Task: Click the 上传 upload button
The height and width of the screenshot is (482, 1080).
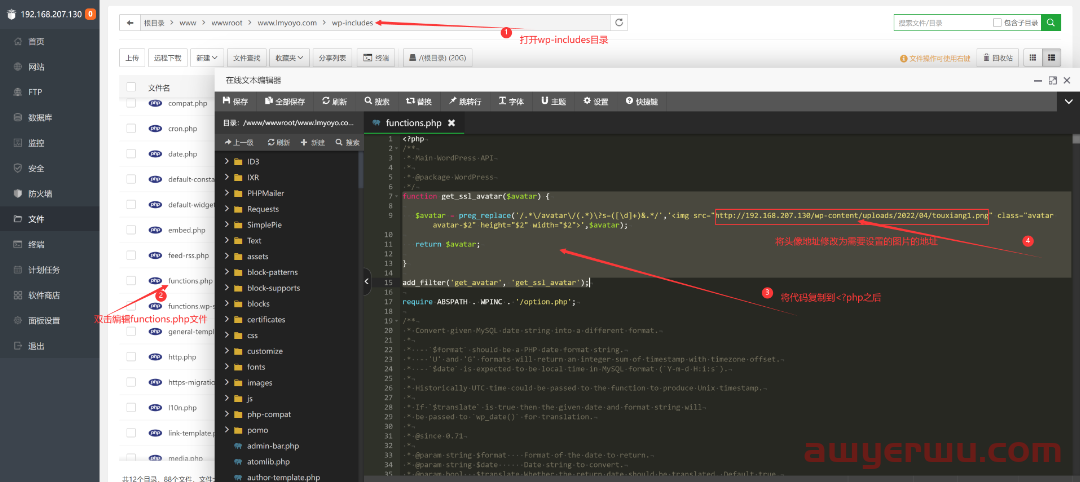Action: point(132,58)
